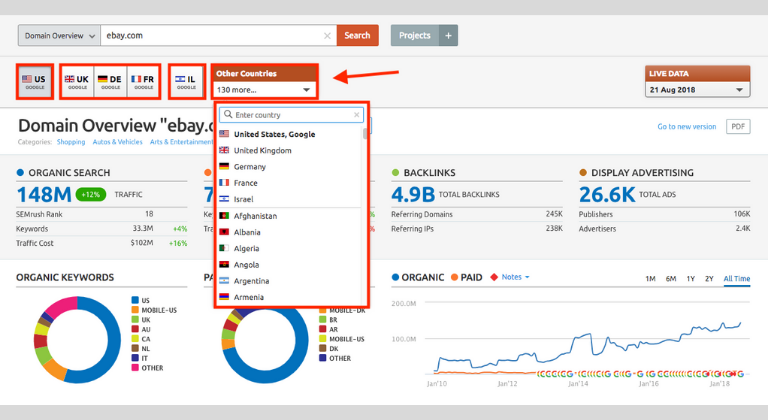Open the Live Data date dropdown
This screenshot has width=768, height=420.
coord(697,90)
